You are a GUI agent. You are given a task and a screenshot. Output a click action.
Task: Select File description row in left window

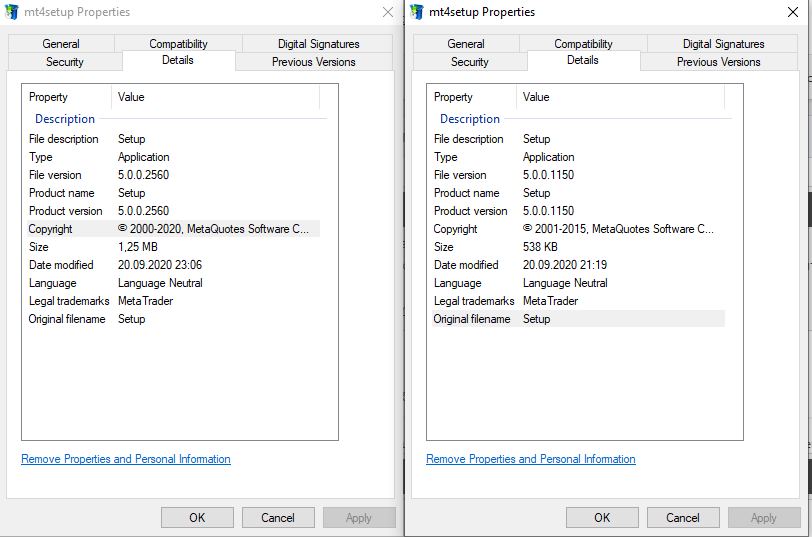173,139
